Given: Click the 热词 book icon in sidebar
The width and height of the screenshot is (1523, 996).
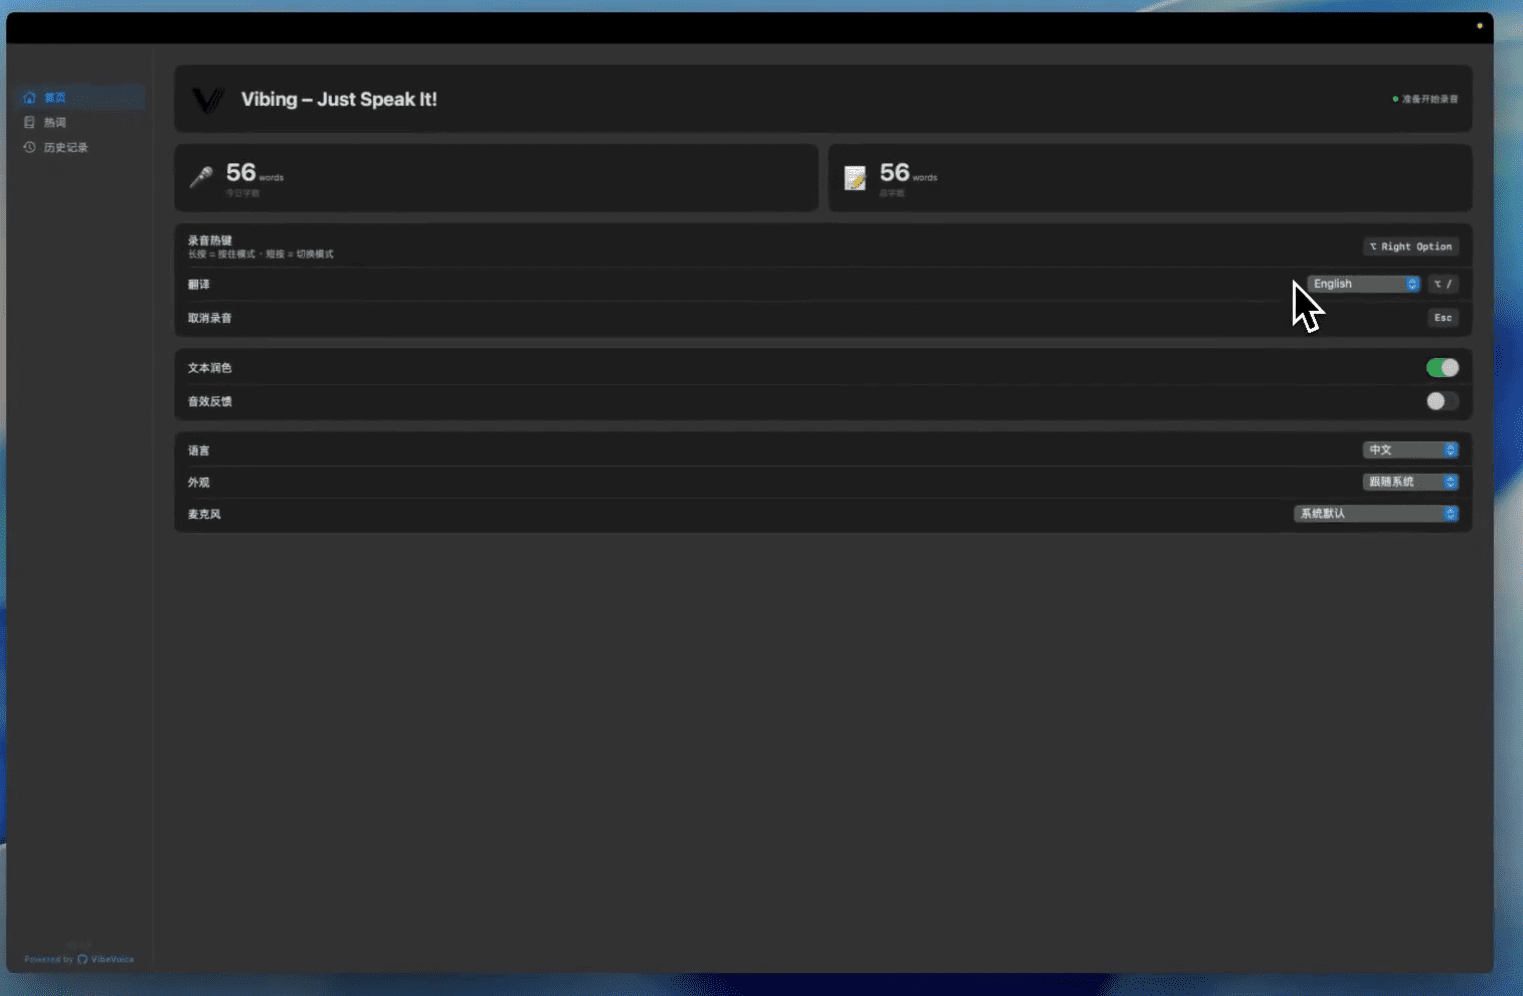Looking at the screenshot, I should [x=29, y=123].
